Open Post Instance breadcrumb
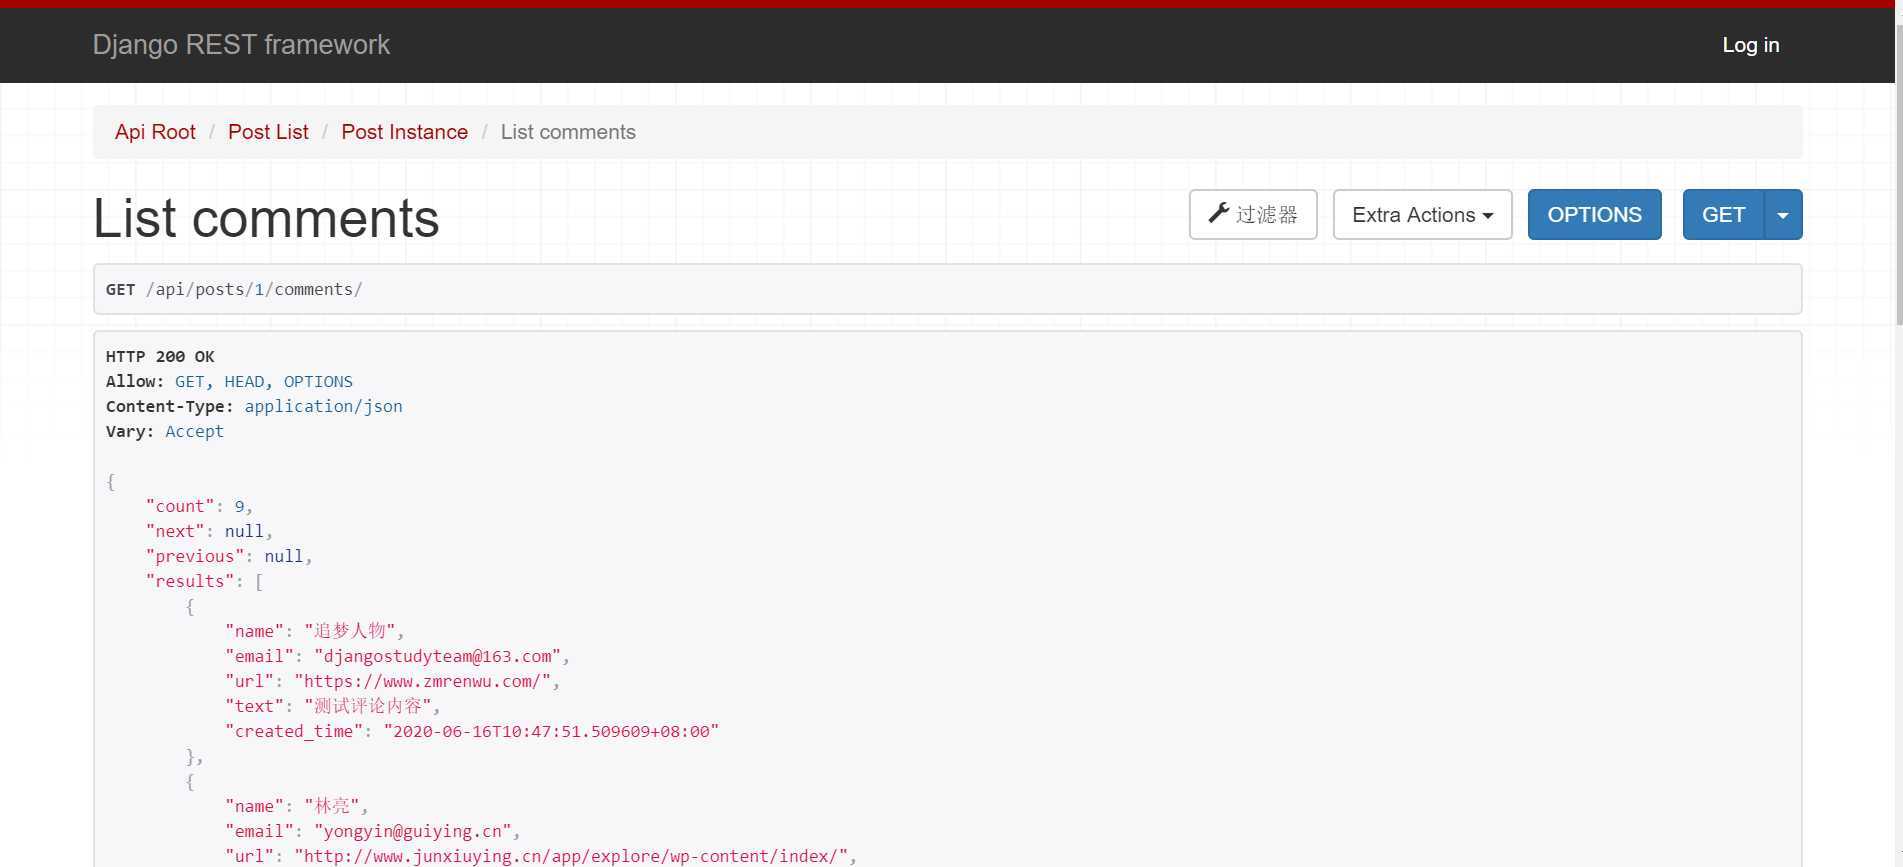This screenshot has width=1903, height=867. pos(404,132)
